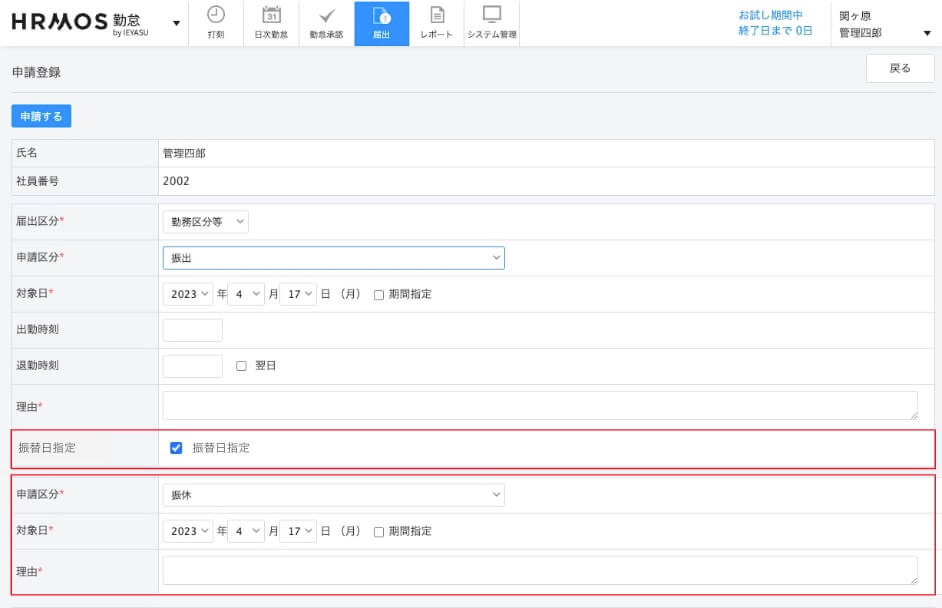Screen dimensions: 942x608
Task: Open the 関ヶ原 管理四郎 user menu
Action: [885, 24]
